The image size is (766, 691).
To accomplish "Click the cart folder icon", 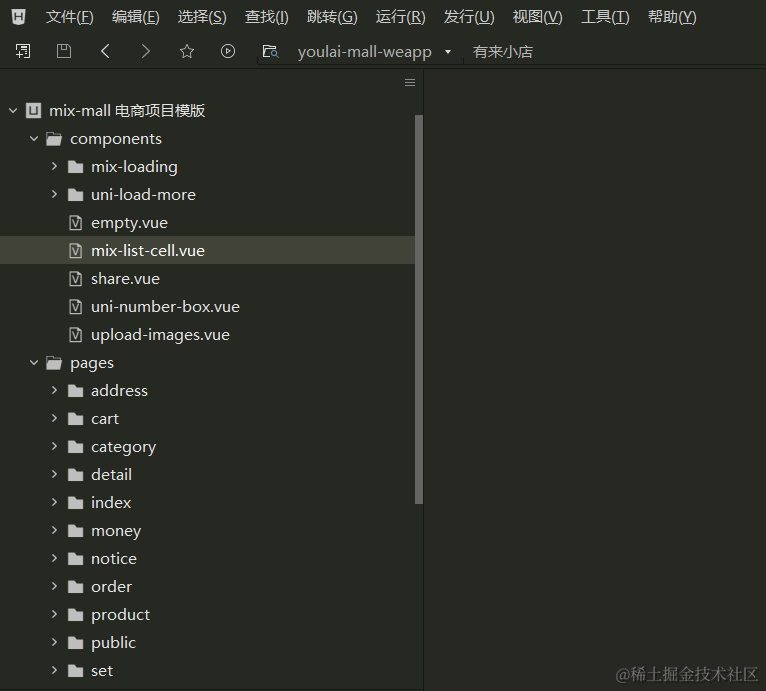I will tap(75, 419).
